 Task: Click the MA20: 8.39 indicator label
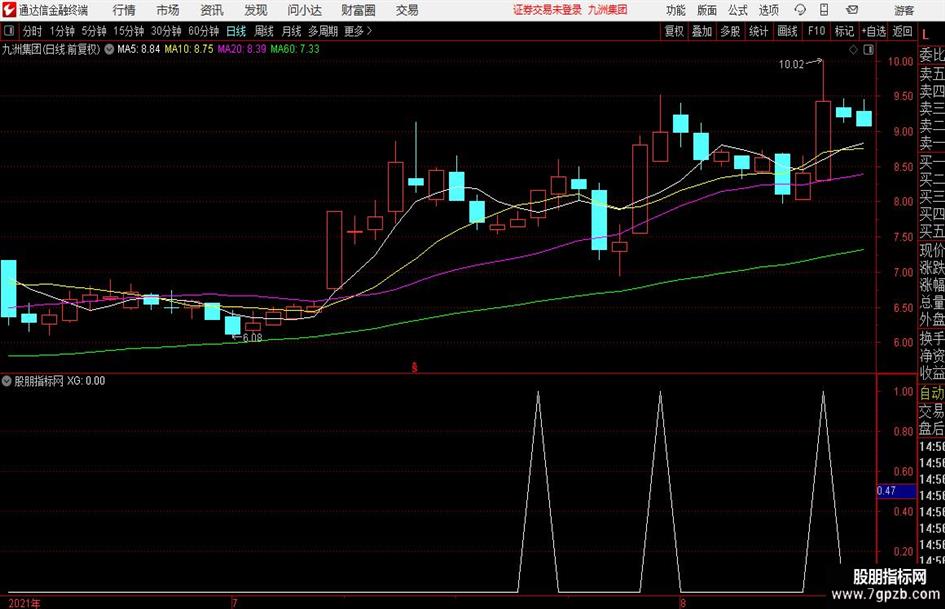pyautogui.click(x=242, y=49)
